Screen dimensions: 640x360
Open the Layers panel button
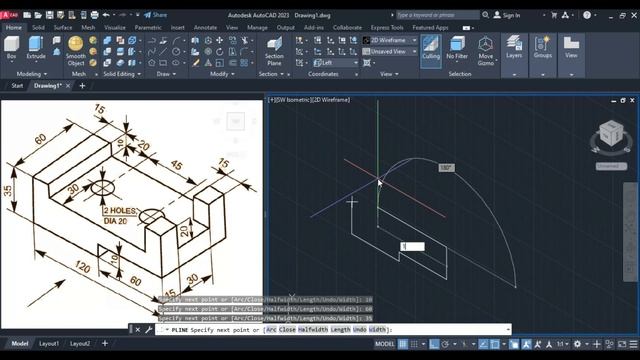(514, 47)
